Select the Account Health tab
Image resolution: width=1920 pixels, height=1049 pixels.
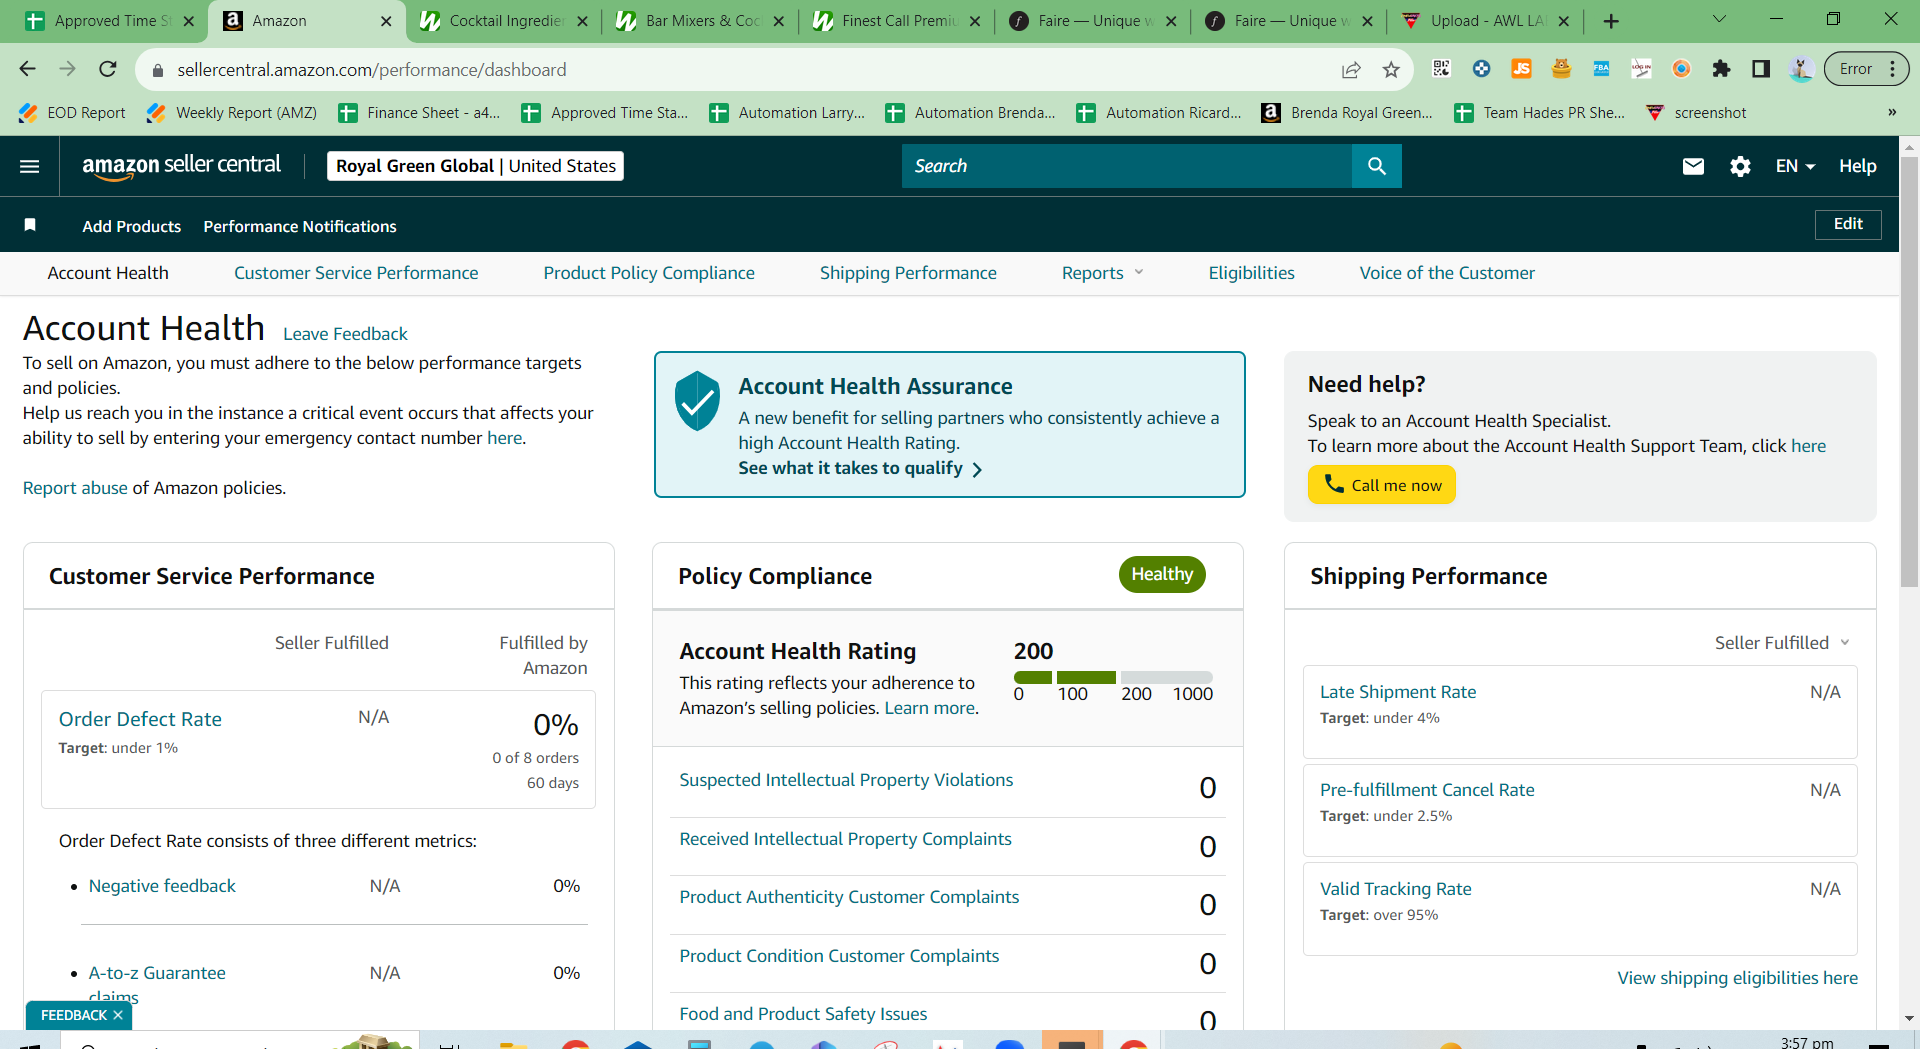pos(108,273)
